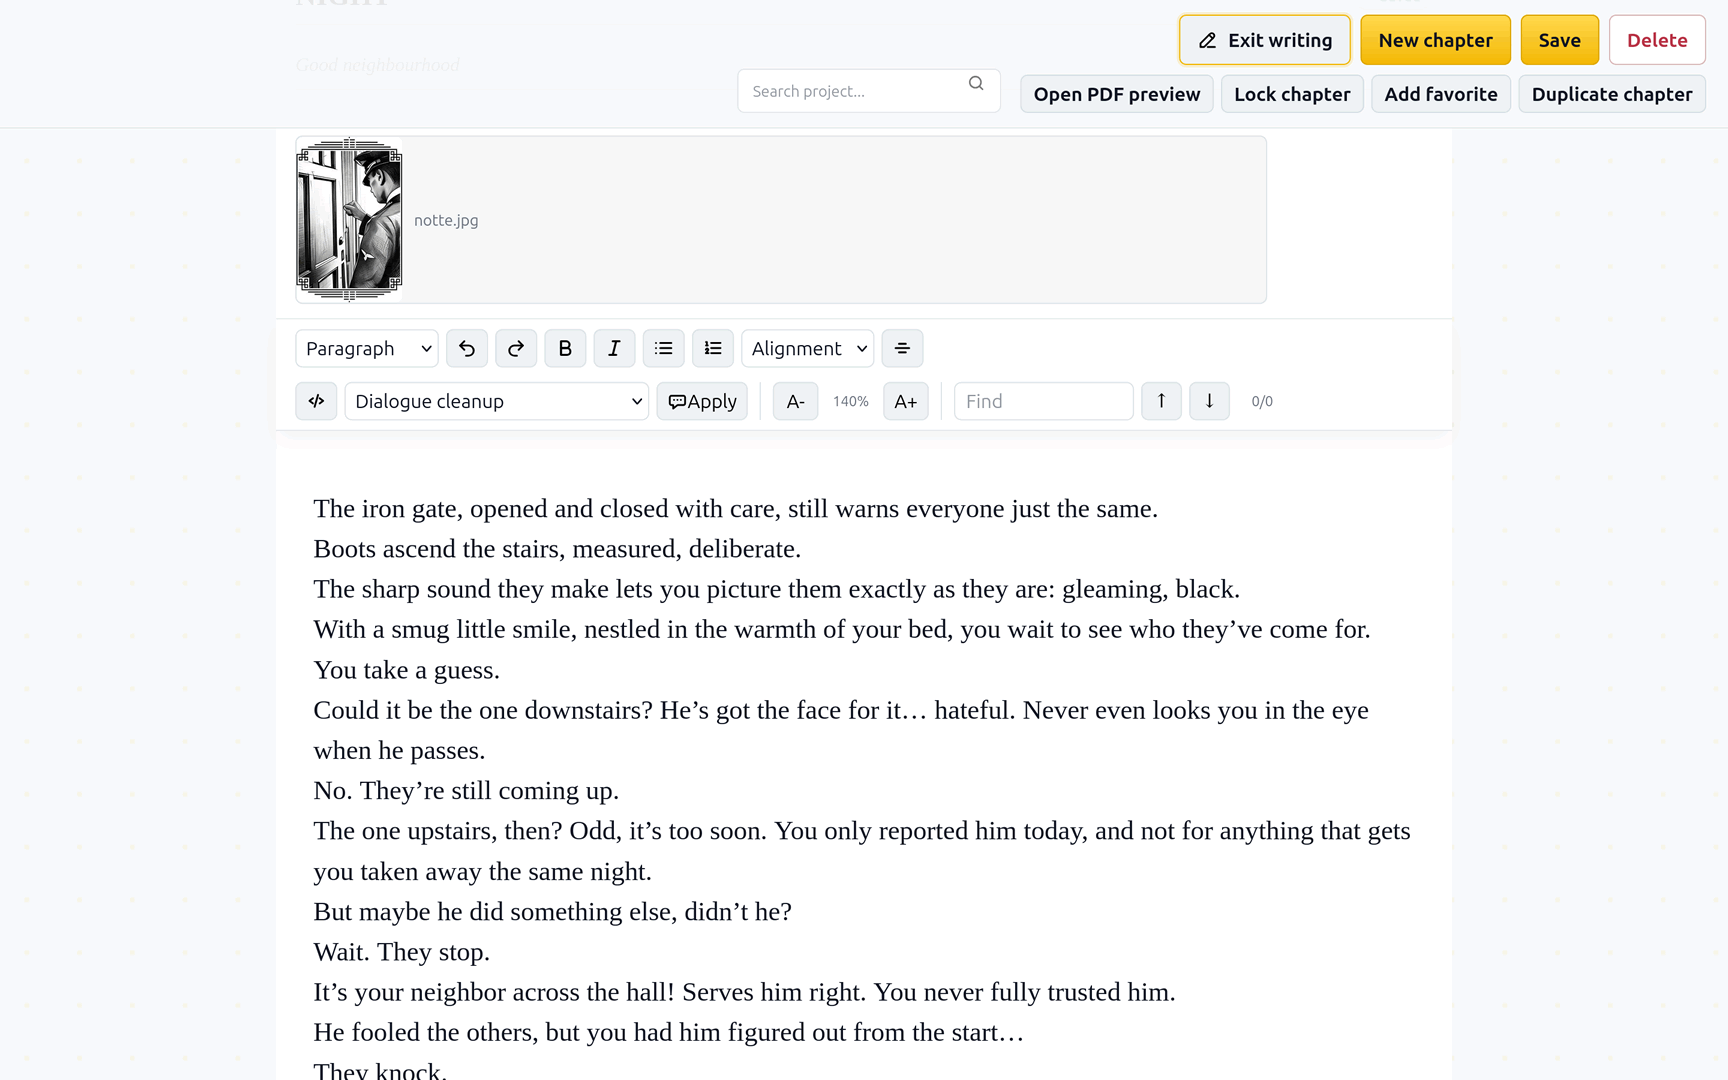Open the Paragraph style dropdown
This screenshot has height=1080, width=1728.
coord(367,348)
